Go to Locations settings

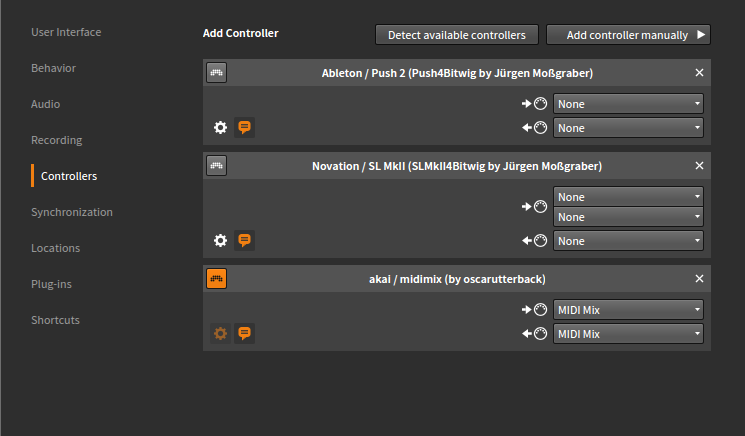pyautogui.click(x=56, y=248)
